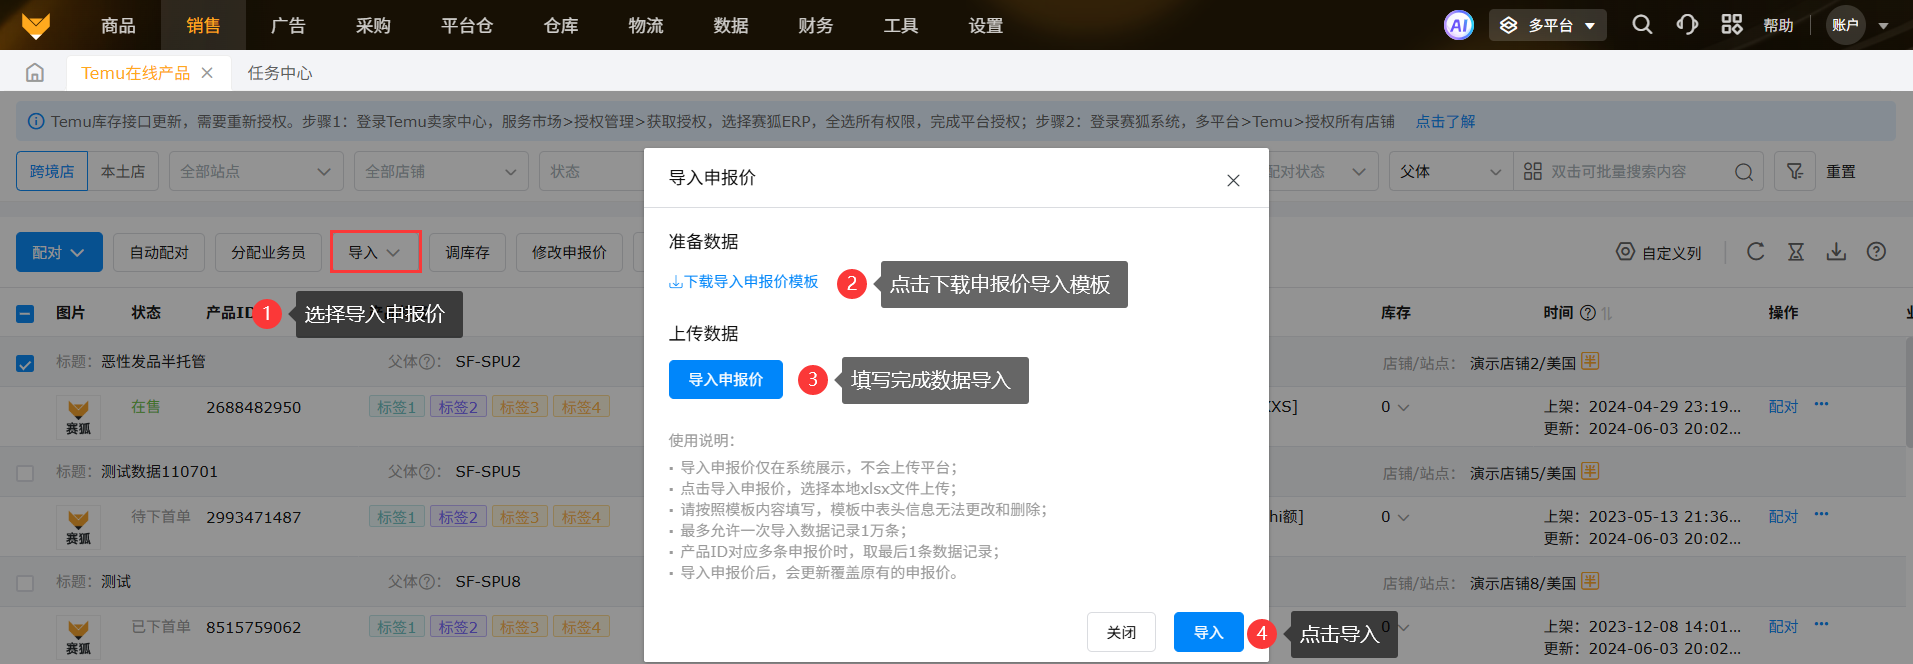Click the export download icon
The height and width of the screenshot is (664, 1913).
coord(1836,252)
